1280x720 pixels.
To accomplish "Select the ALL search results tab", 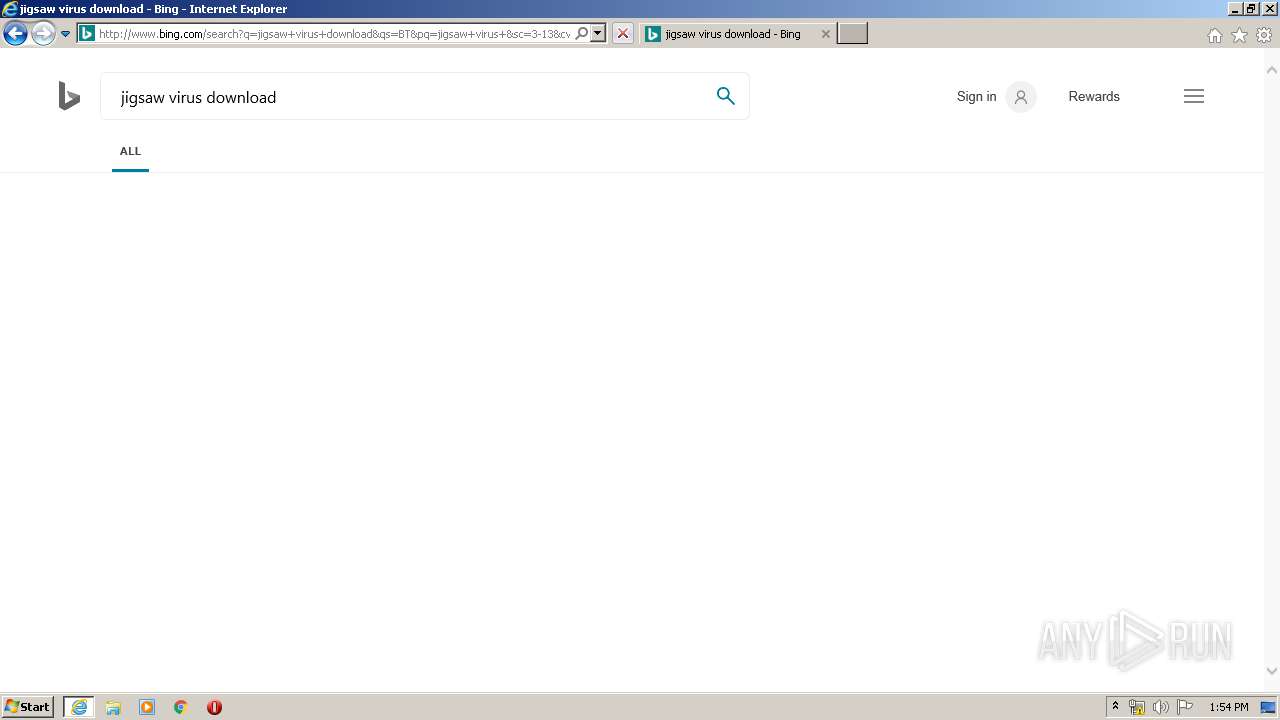I will pyautogui.click(x=130, y=151).
